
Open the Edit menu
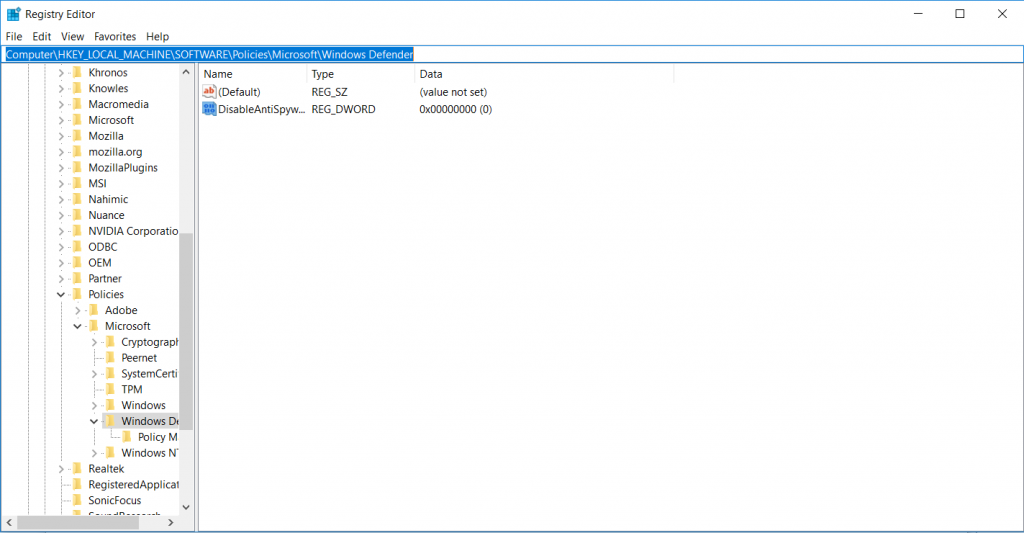[x=41, y=36]
